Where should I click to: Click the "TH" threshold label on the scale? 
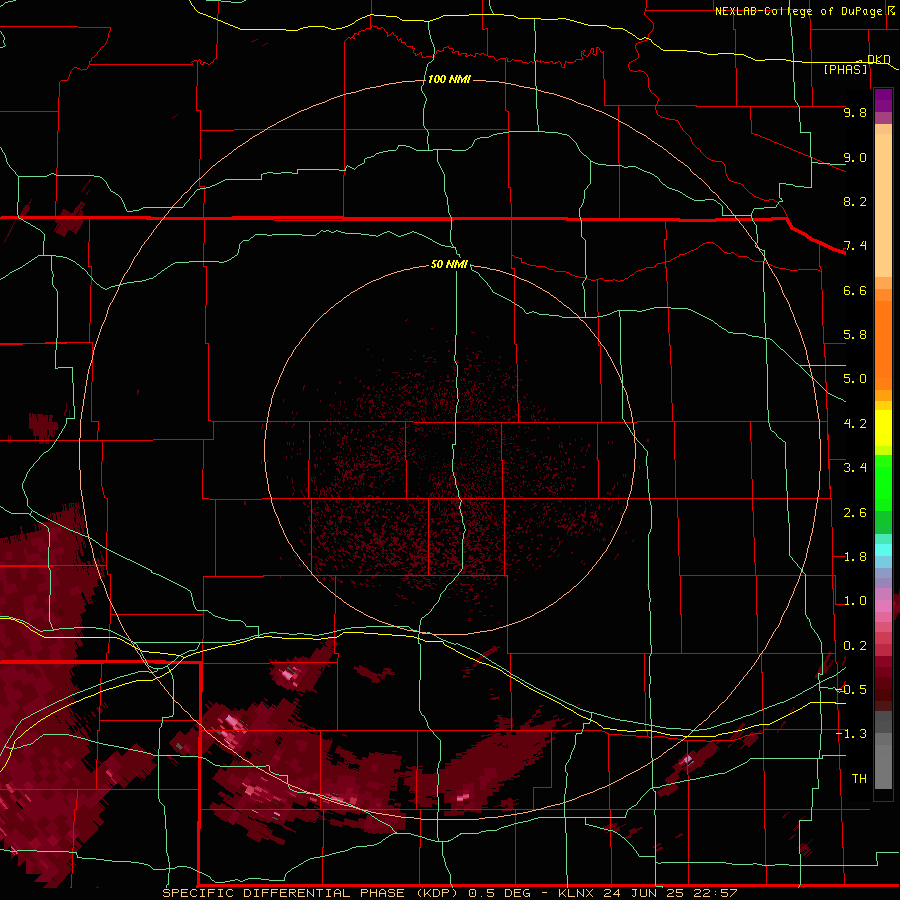tap(859, 779)
